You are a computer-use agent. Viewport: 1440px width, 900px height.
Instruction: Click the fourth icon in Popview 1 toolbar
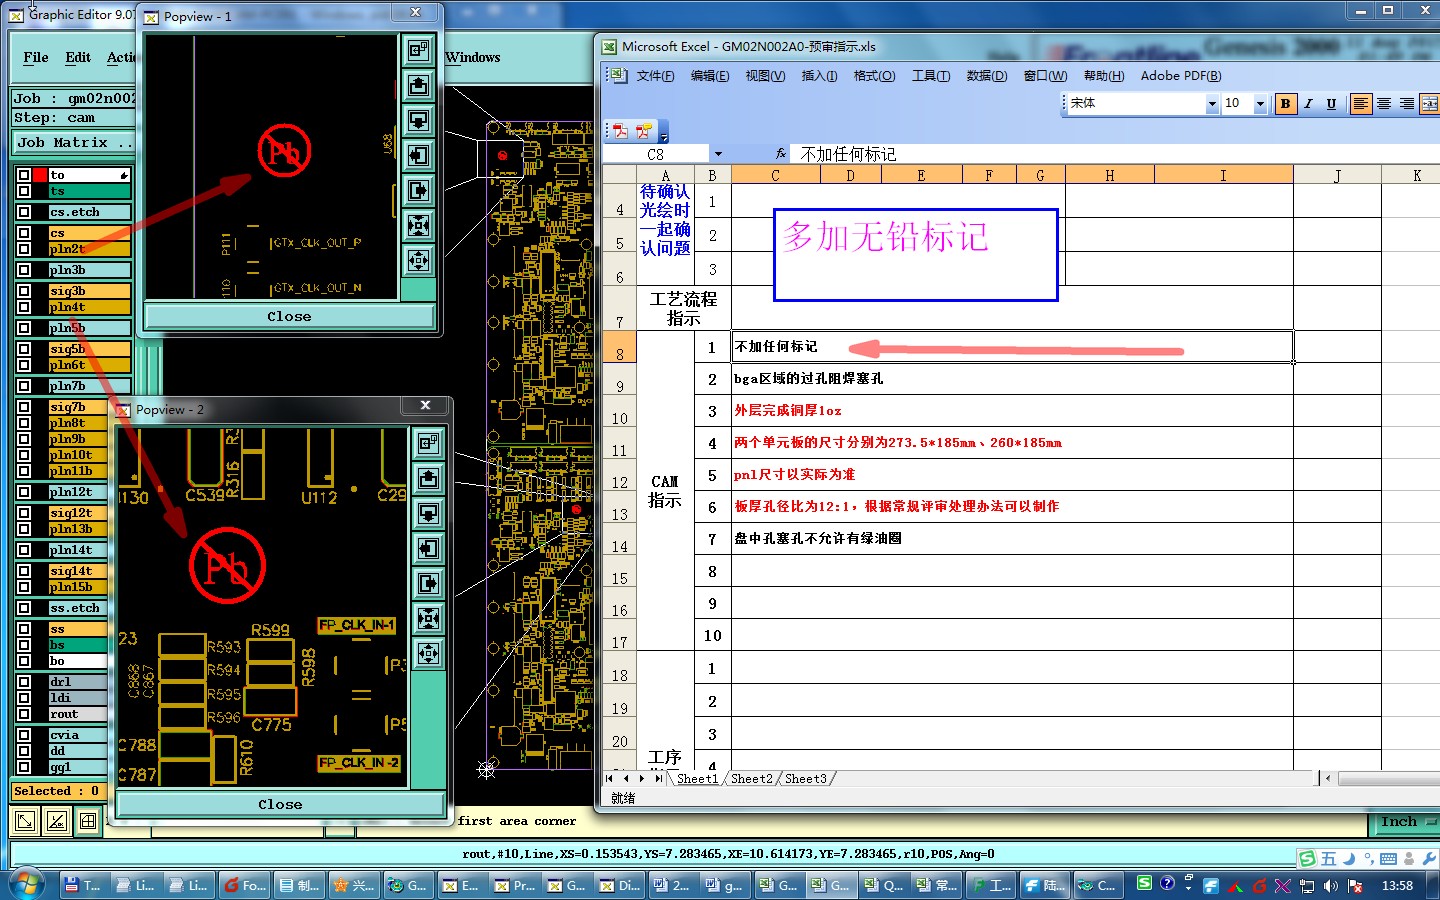tap(418, 155)
